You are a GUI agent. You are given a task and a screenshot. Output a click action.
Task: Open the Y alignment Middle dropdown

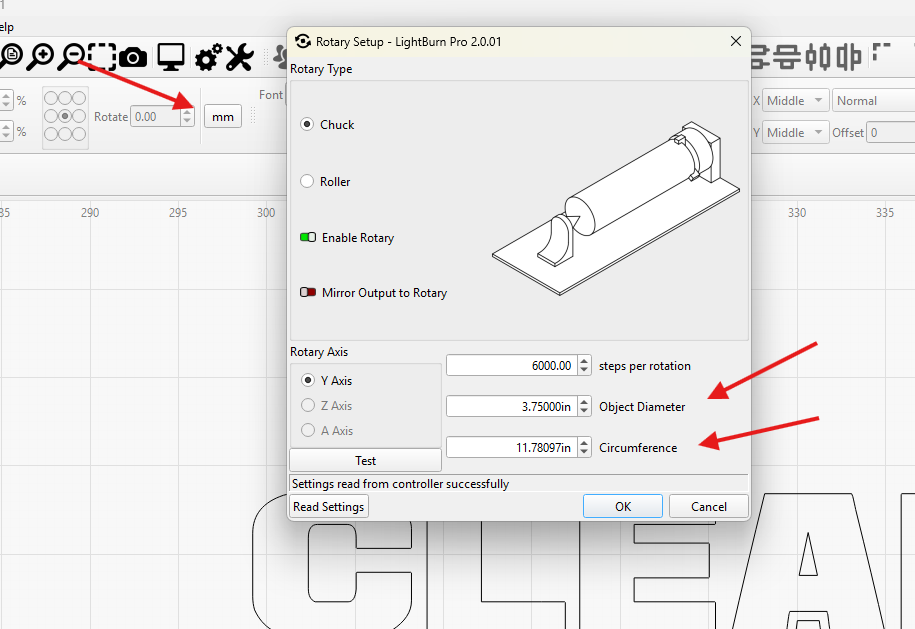pyautogui.click(x=794, y=132)
